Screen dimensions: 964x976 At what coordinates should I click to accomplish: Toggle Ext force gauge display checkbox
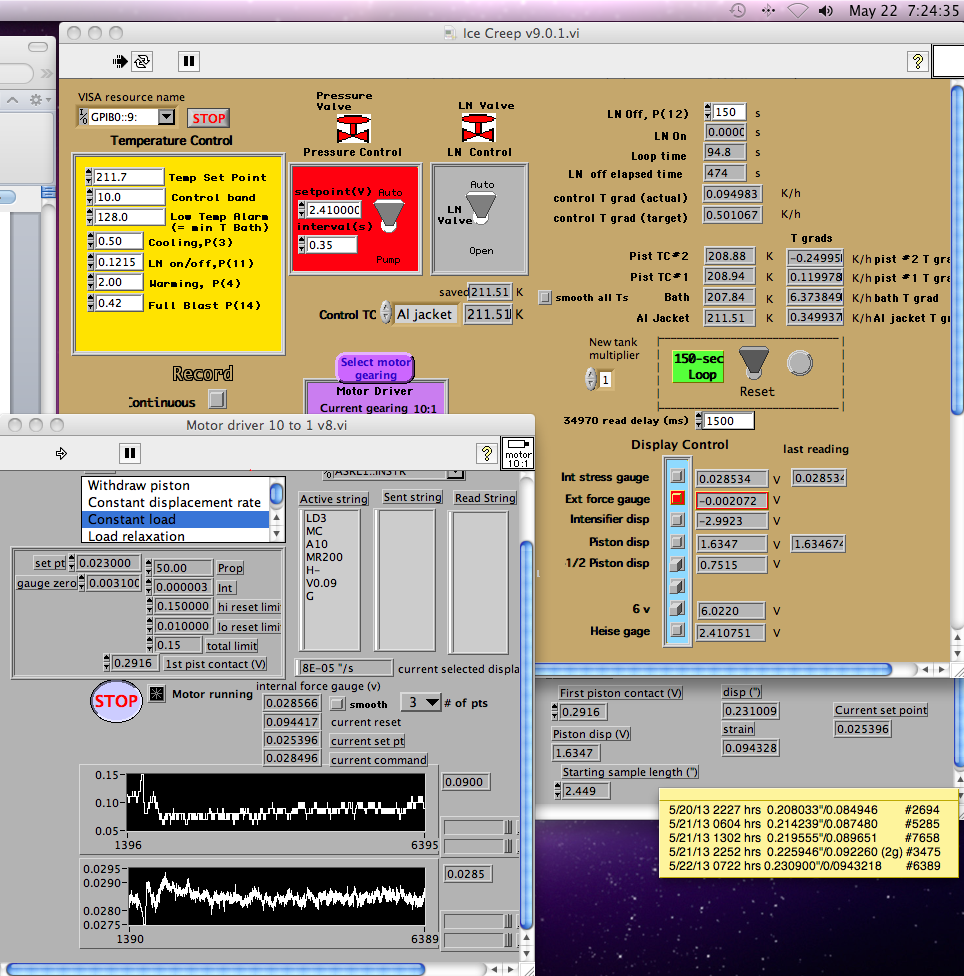coord(678,498)
